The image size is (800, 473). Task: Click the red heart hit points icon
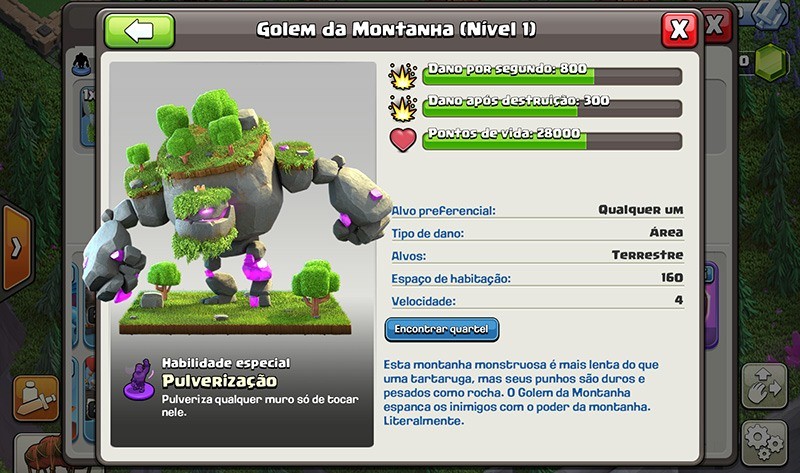(x=403, y=139)
